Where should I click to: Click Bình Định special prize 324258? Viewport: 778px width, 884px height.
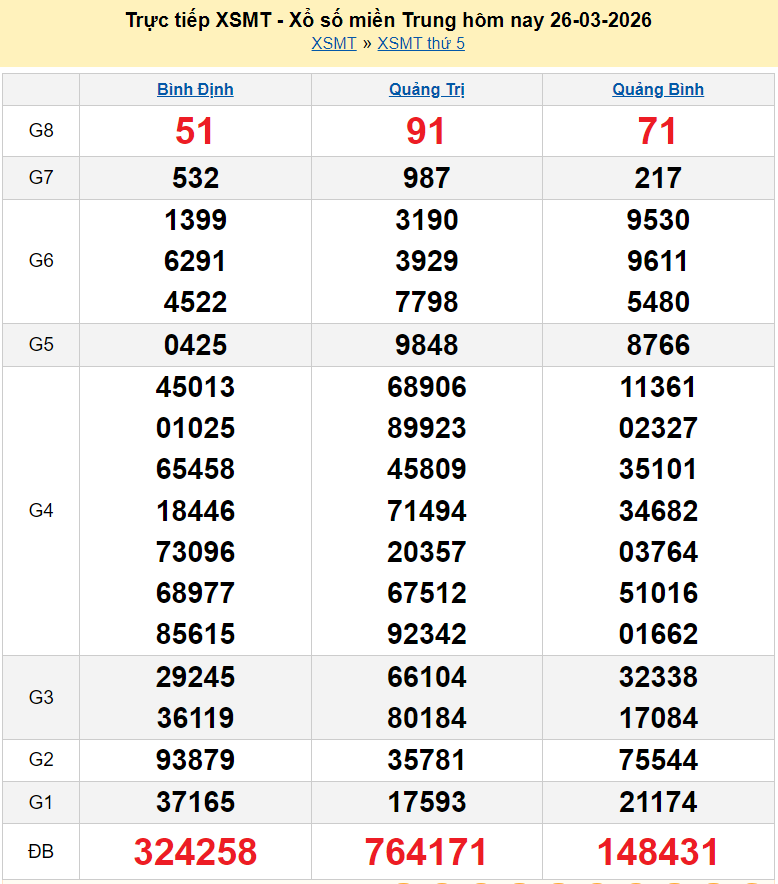click(x=195, y=852)
